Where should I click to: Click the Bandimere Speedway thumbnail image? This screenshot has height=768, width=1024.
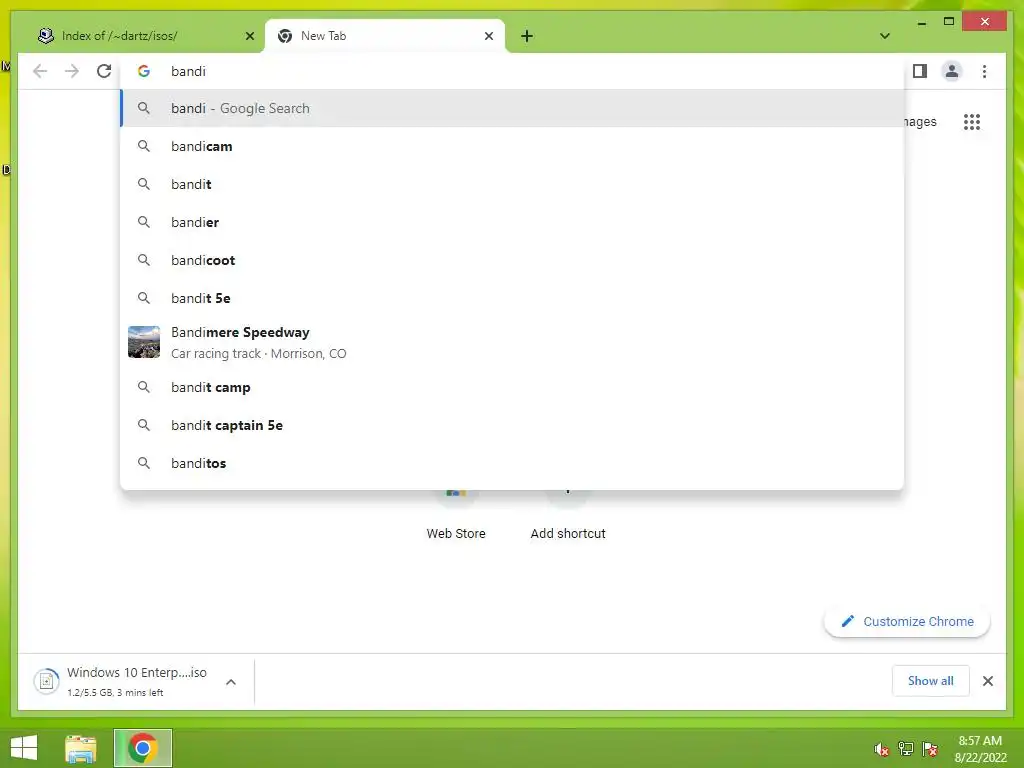144,342
